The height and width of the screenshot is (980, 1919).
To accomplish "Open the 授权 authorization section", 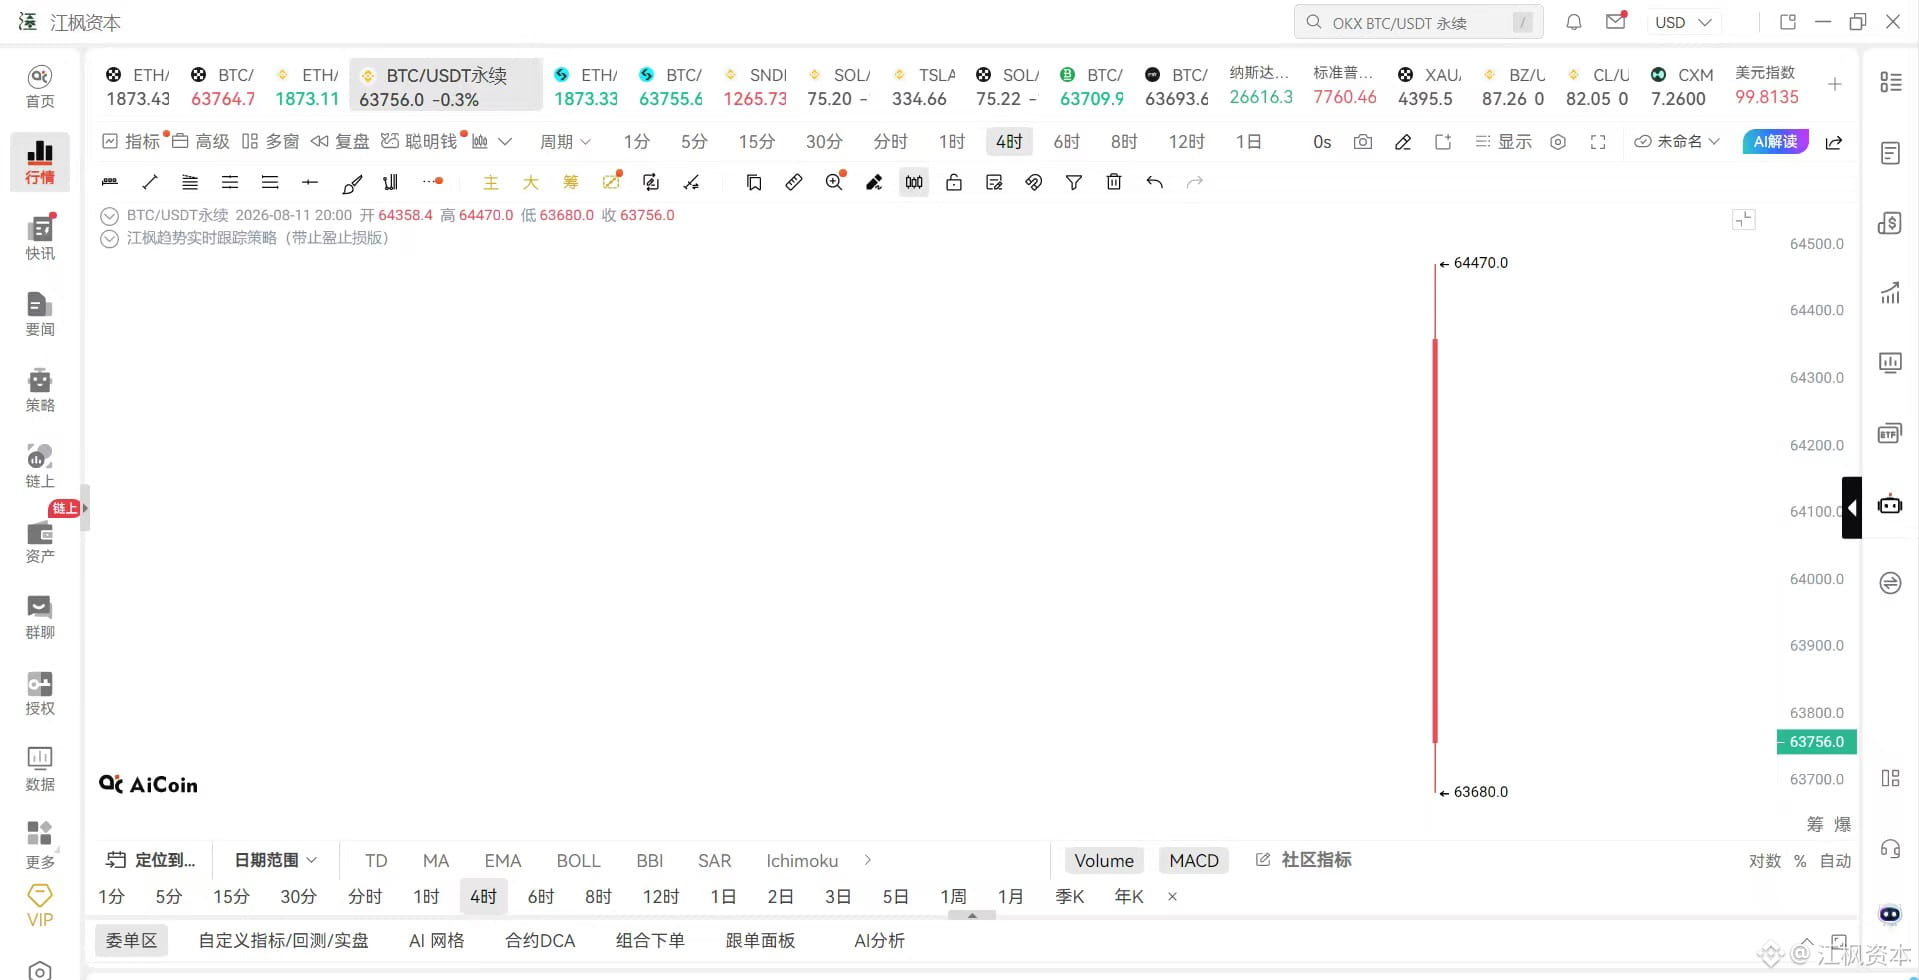I will tap(40, 693).
